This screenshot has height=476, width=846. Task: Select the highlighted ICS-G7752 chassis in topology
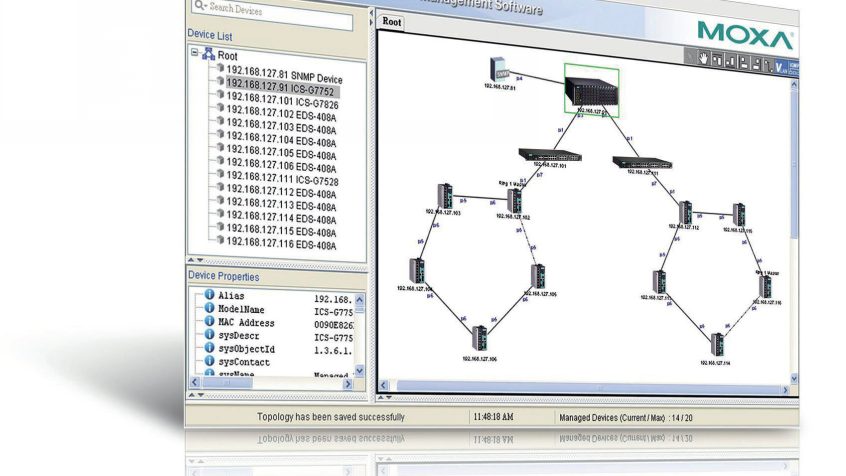pos(592,93)
